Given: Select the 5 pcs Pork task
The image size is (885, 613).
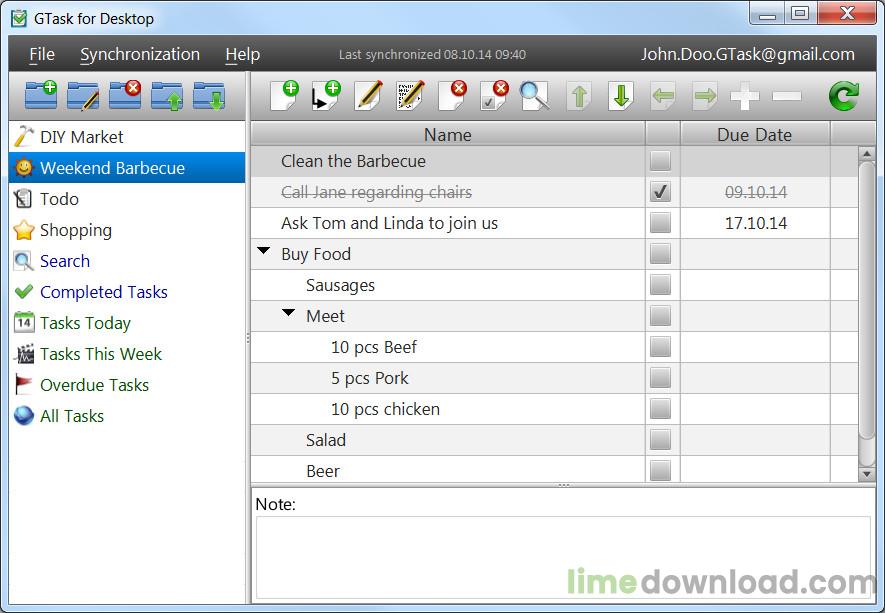Looking at the screenshot, I should pos(554,378).
